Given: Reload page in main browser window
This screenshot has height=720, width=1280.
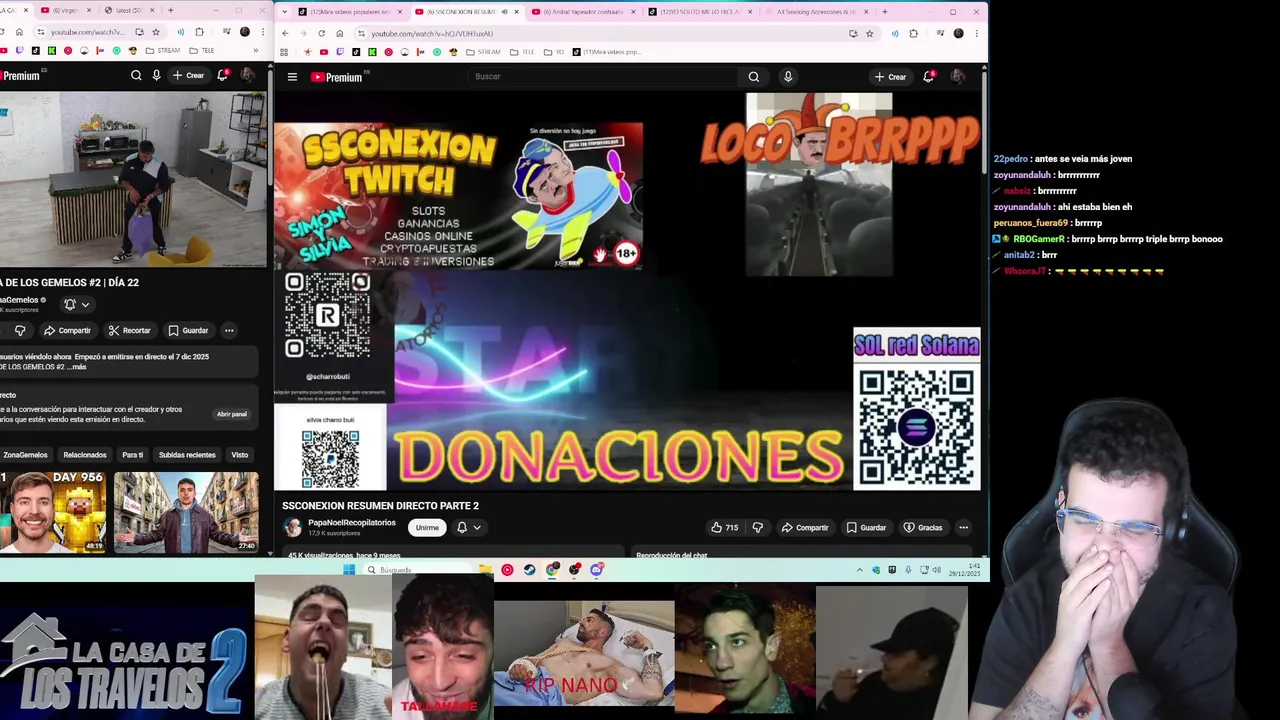Looking at the screenshot, I should (321, 33).
